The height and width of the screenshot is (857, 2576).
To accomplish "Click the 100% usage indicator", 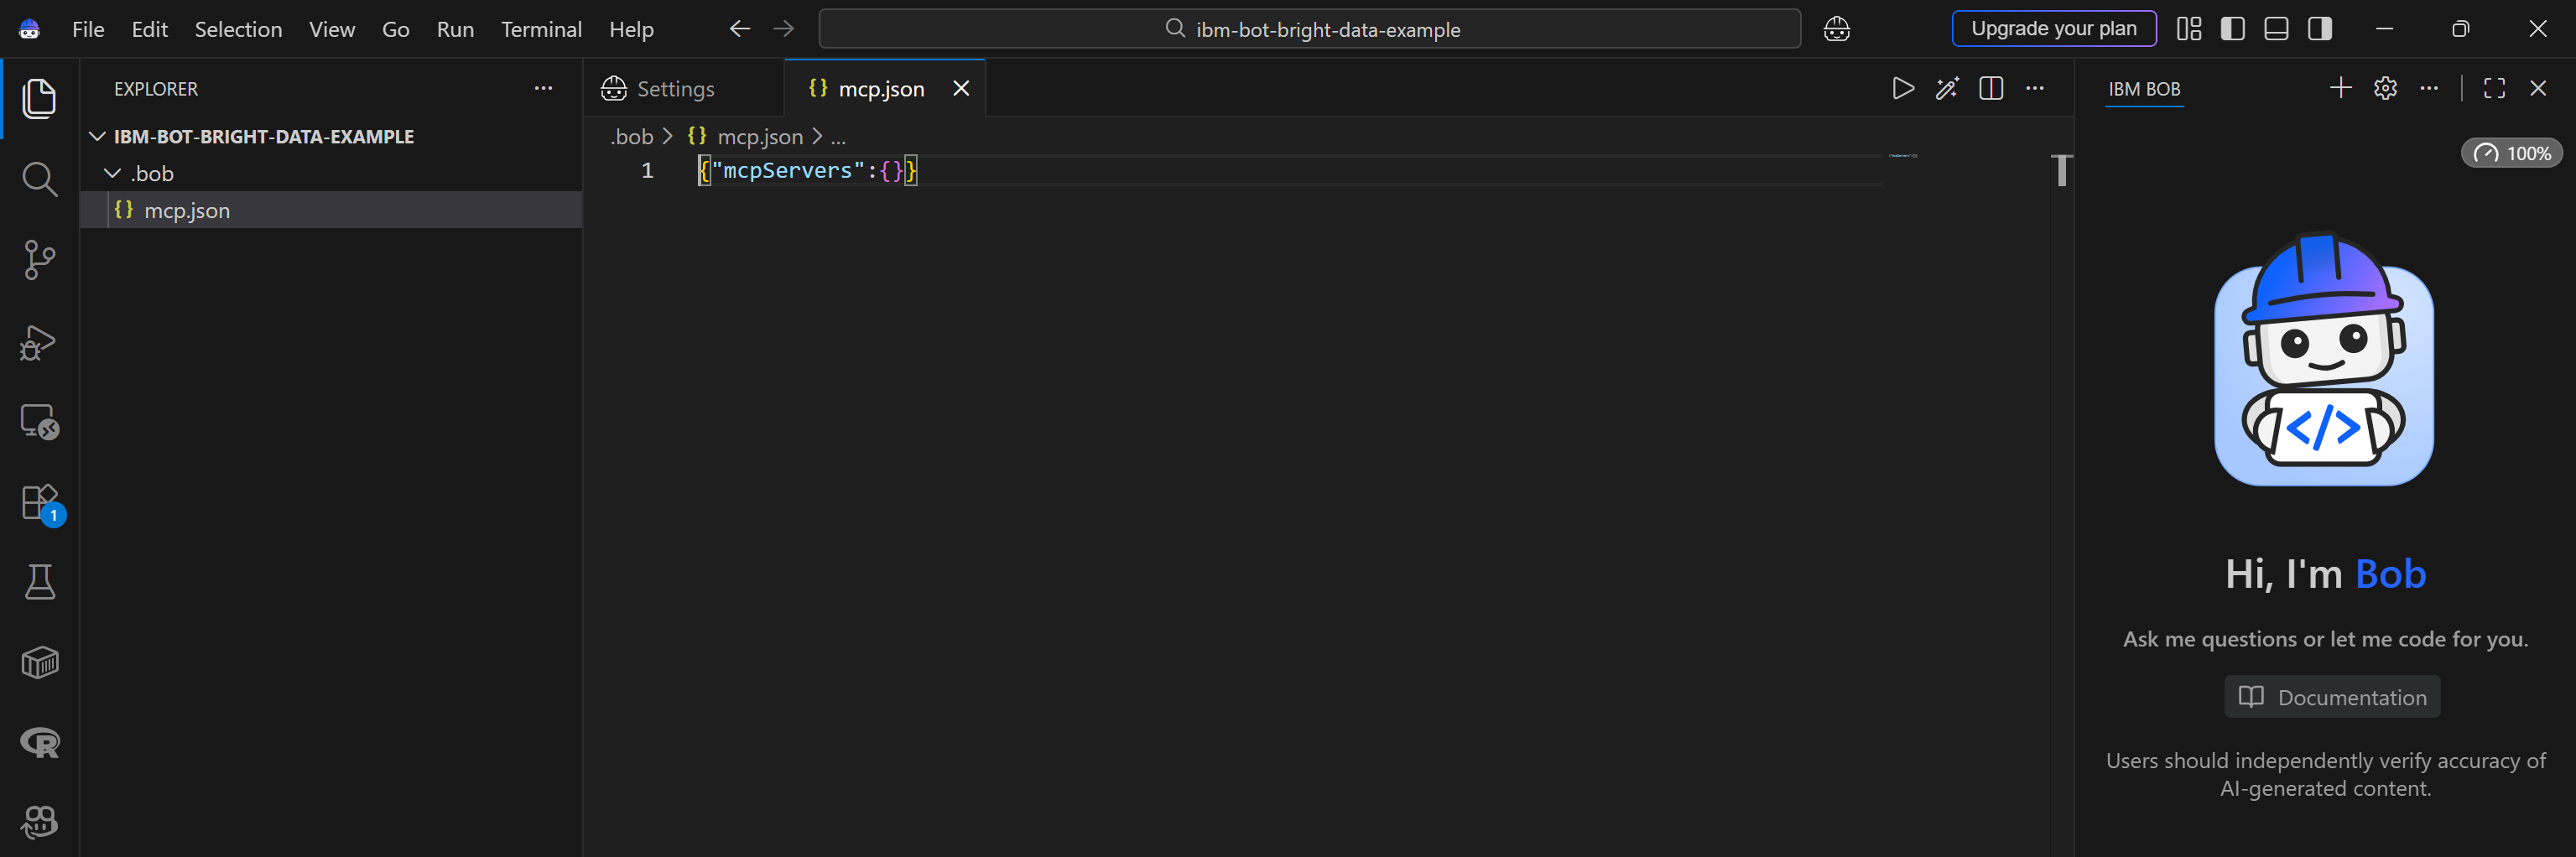I will pos(2511,153).
